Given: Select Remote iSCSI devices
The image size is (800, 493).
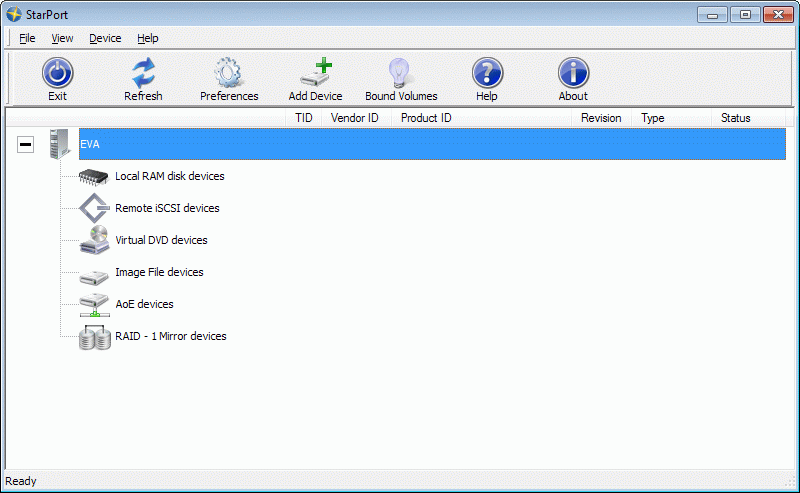Looking at the screenshot, I should [167, 208].
